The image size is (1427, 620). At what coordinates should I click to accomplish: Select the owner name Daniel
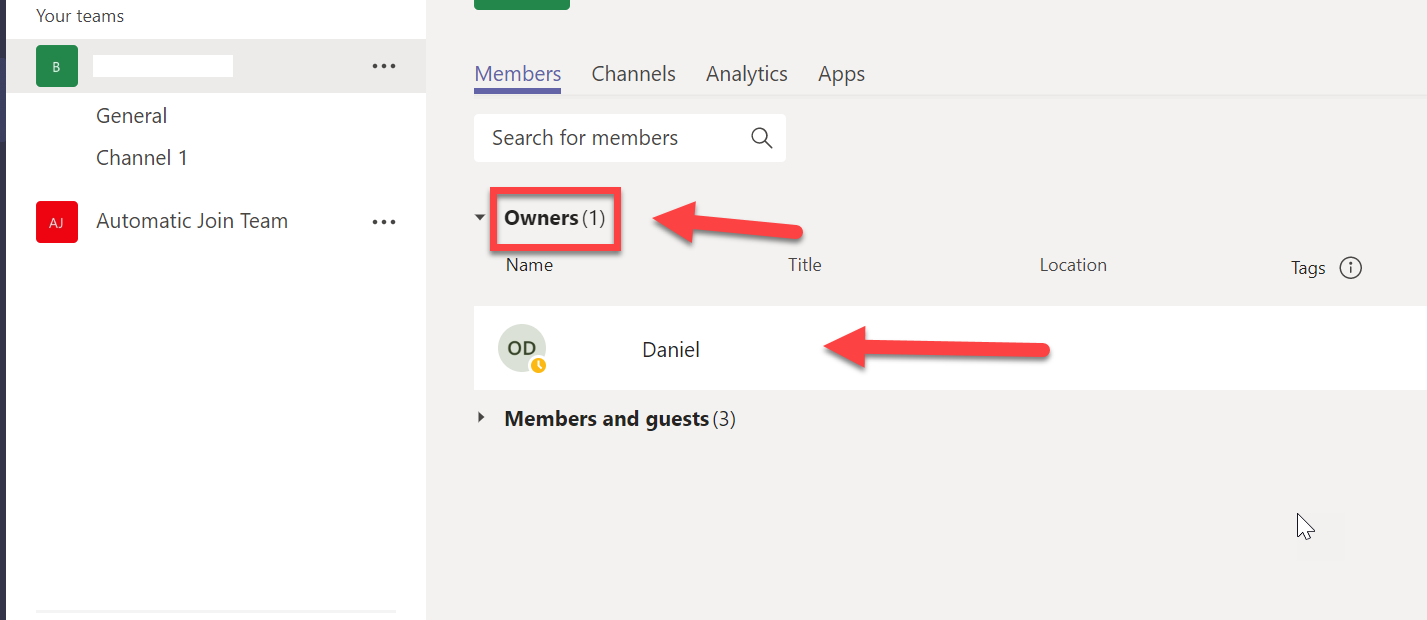tap(671, 350)
